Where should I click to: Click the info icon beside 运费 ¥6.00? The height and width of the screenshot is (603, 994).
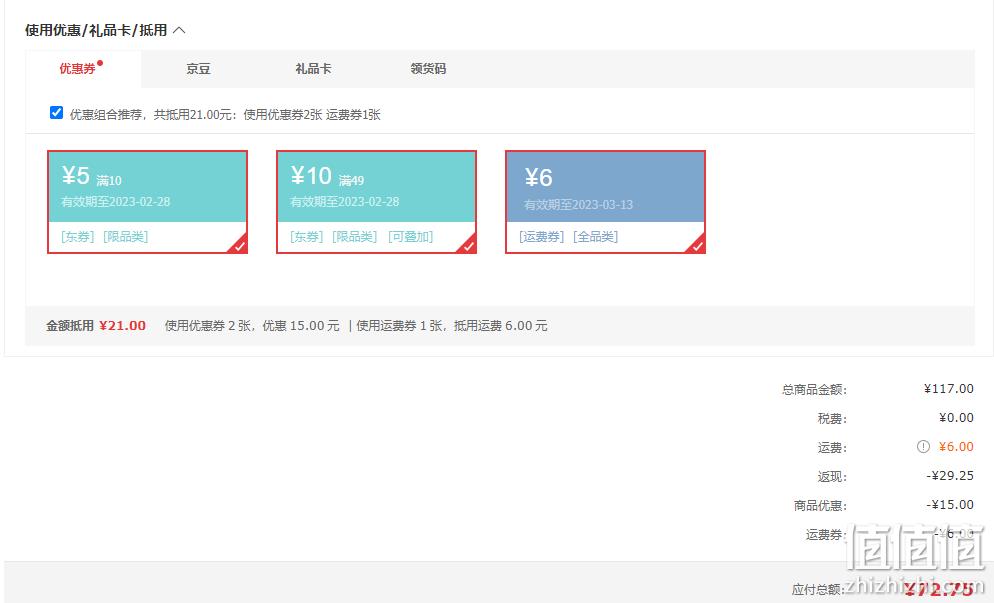click(x=923, y=446)
